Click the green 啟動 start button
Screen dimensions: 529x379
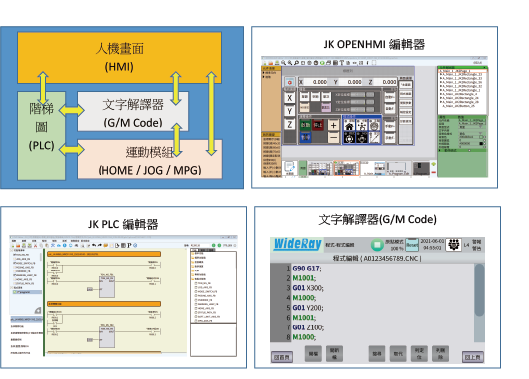pos(305,125)
